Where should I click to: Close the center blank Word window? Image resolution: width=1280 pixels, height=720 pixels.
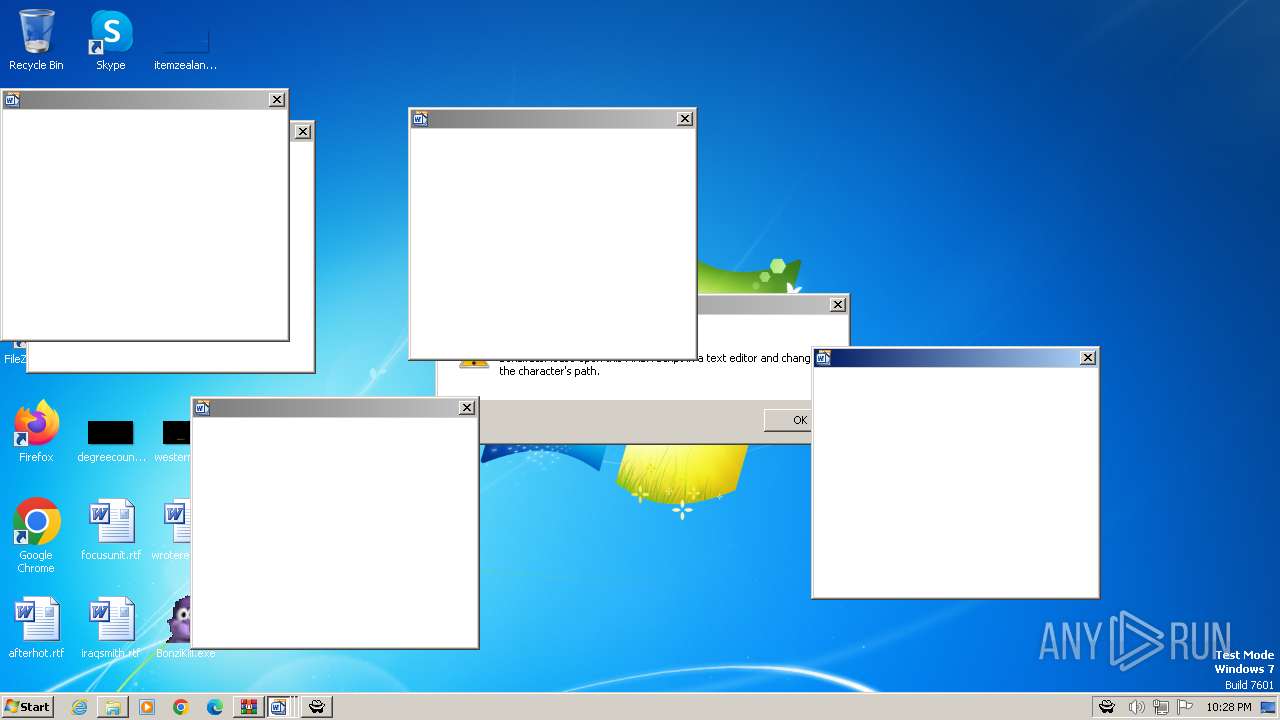click(685, 119)
